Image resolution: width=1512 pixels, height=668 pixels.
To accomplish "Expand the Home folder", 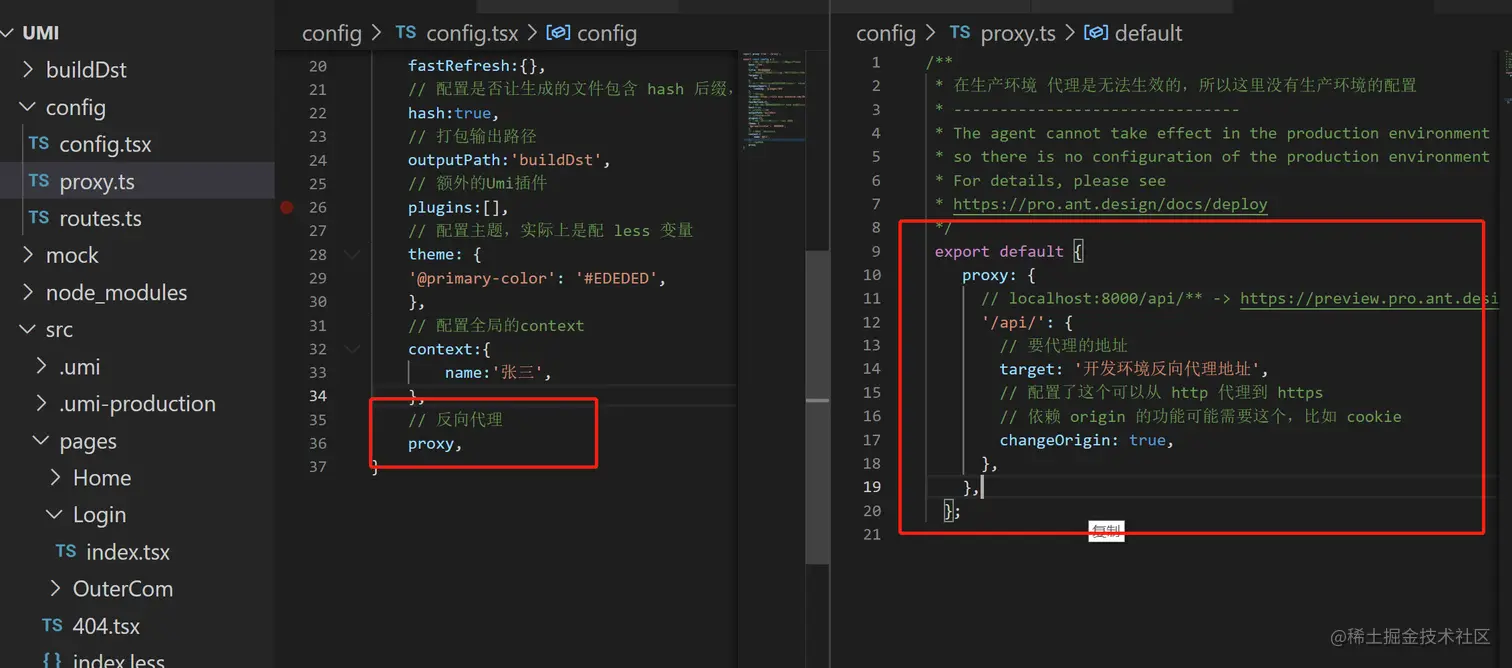I will click(x=56, y=477).
